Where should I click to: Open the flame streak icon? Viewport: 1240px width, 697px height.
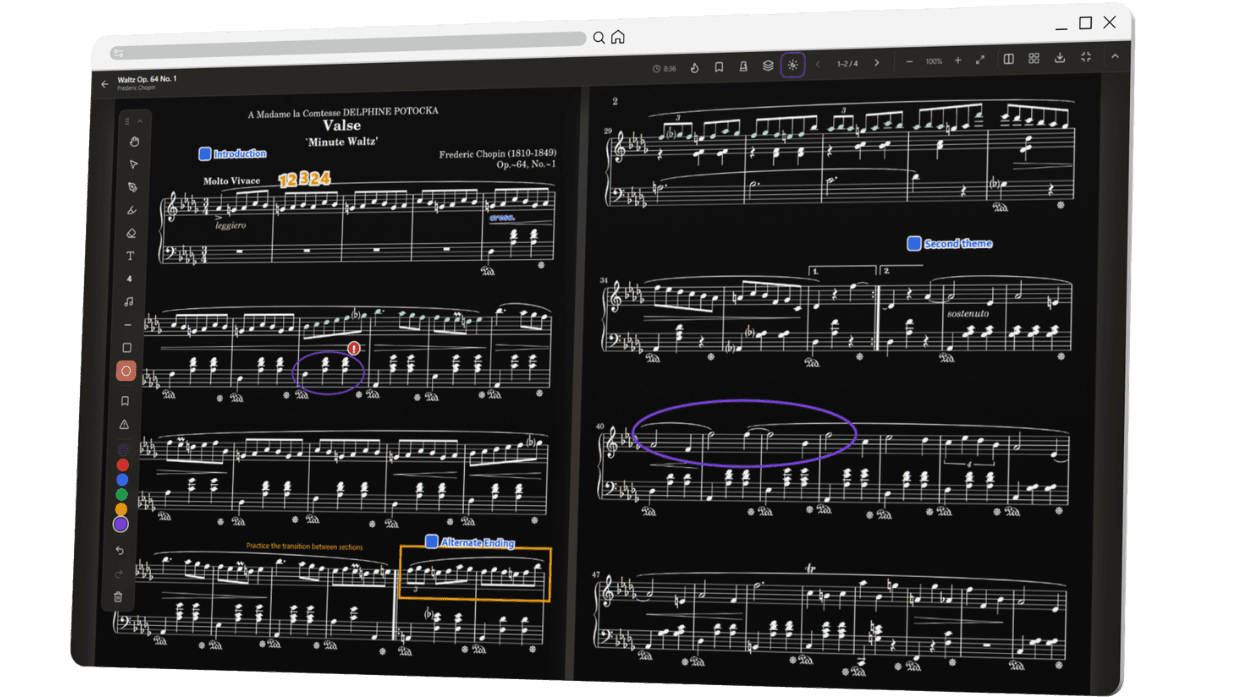(x=695, y=68)
